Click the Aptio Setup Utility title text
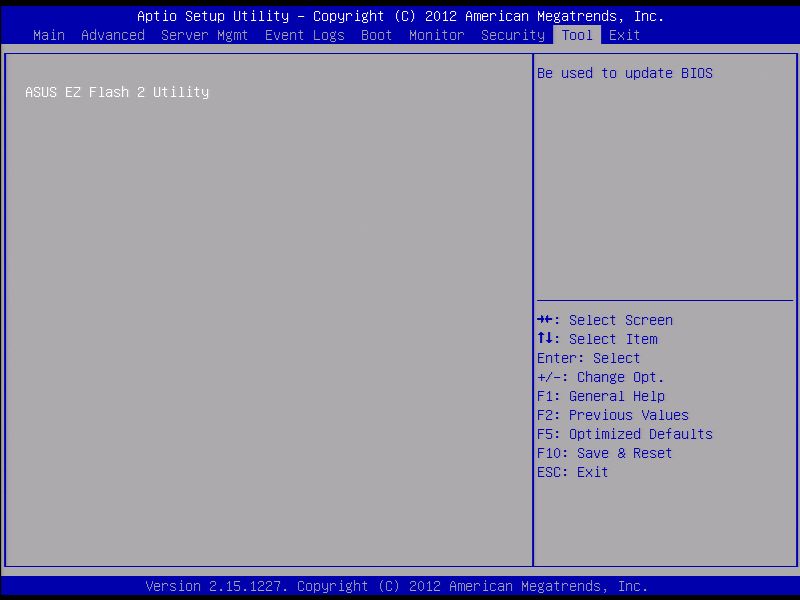800x600 pixels. [x=401, y=16]
